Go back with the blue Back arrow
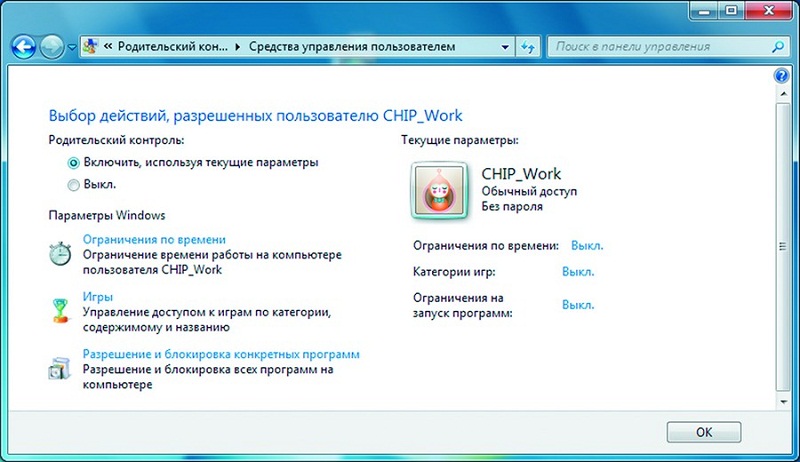800x462 pixels. (23, 47)
